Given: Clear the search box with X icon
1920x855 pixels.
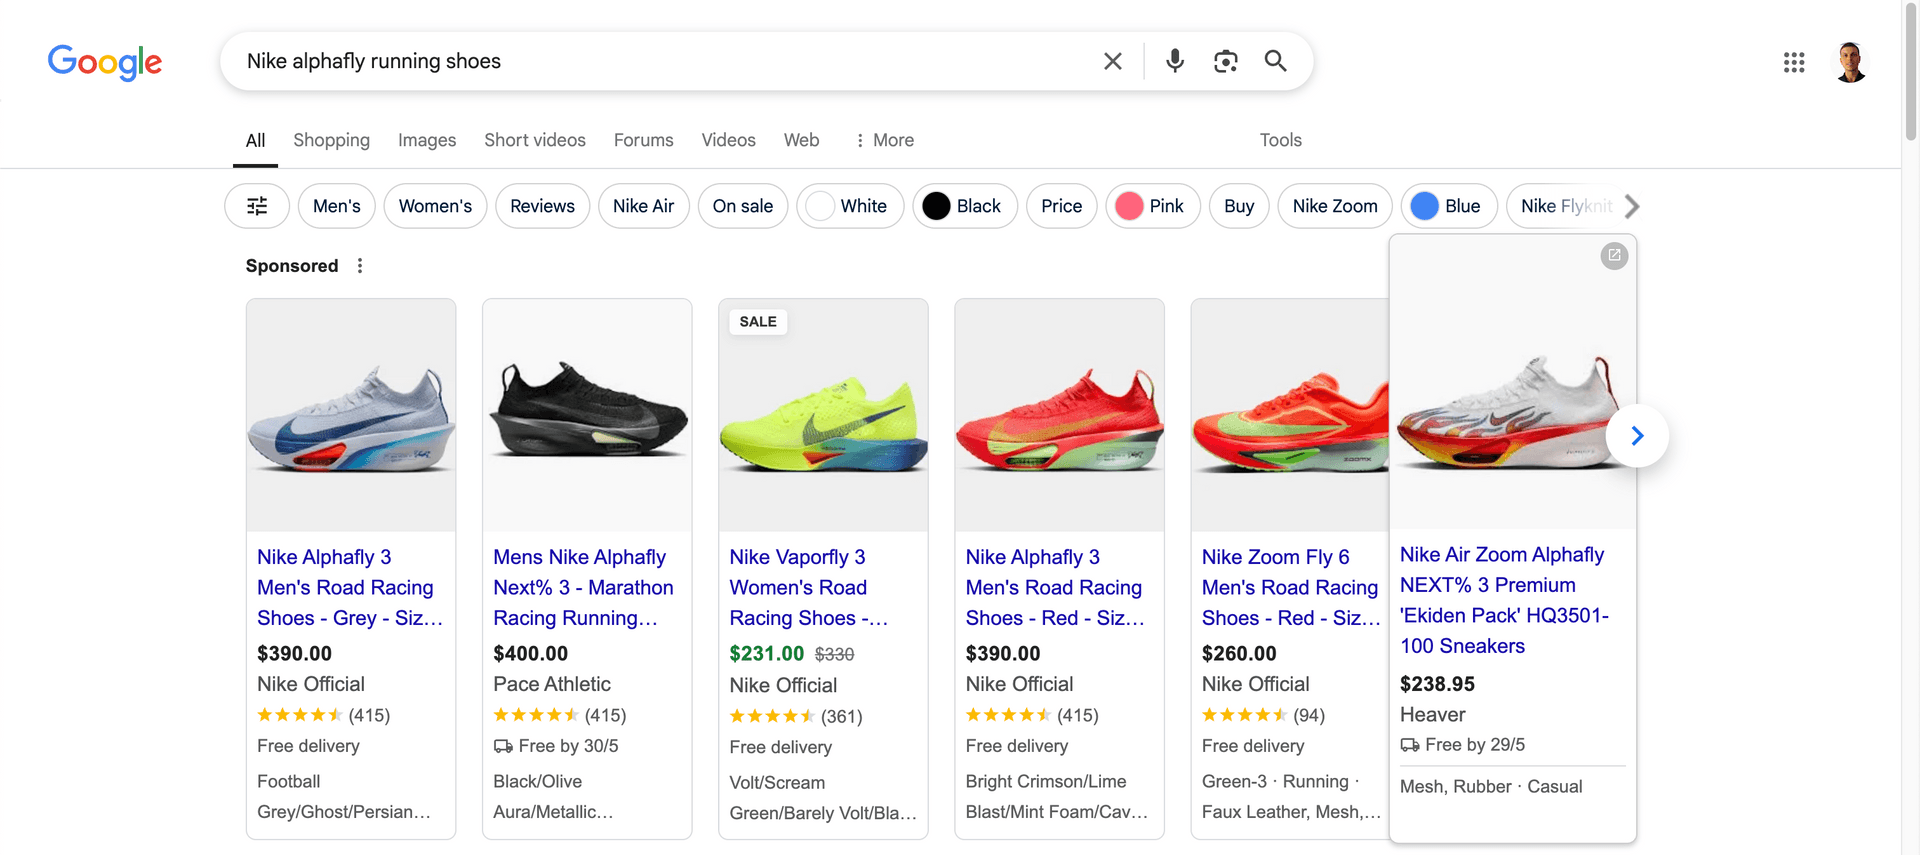Looking at the screenshot, I should 1112,61.
